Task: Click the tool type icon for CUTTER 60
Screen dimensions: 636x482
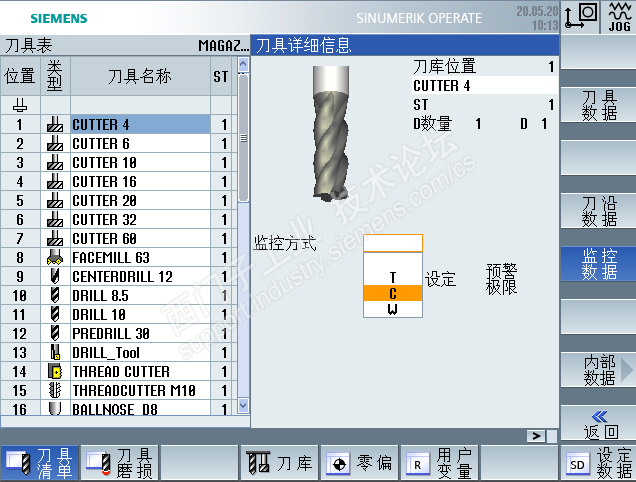Action: coord(55,238)
